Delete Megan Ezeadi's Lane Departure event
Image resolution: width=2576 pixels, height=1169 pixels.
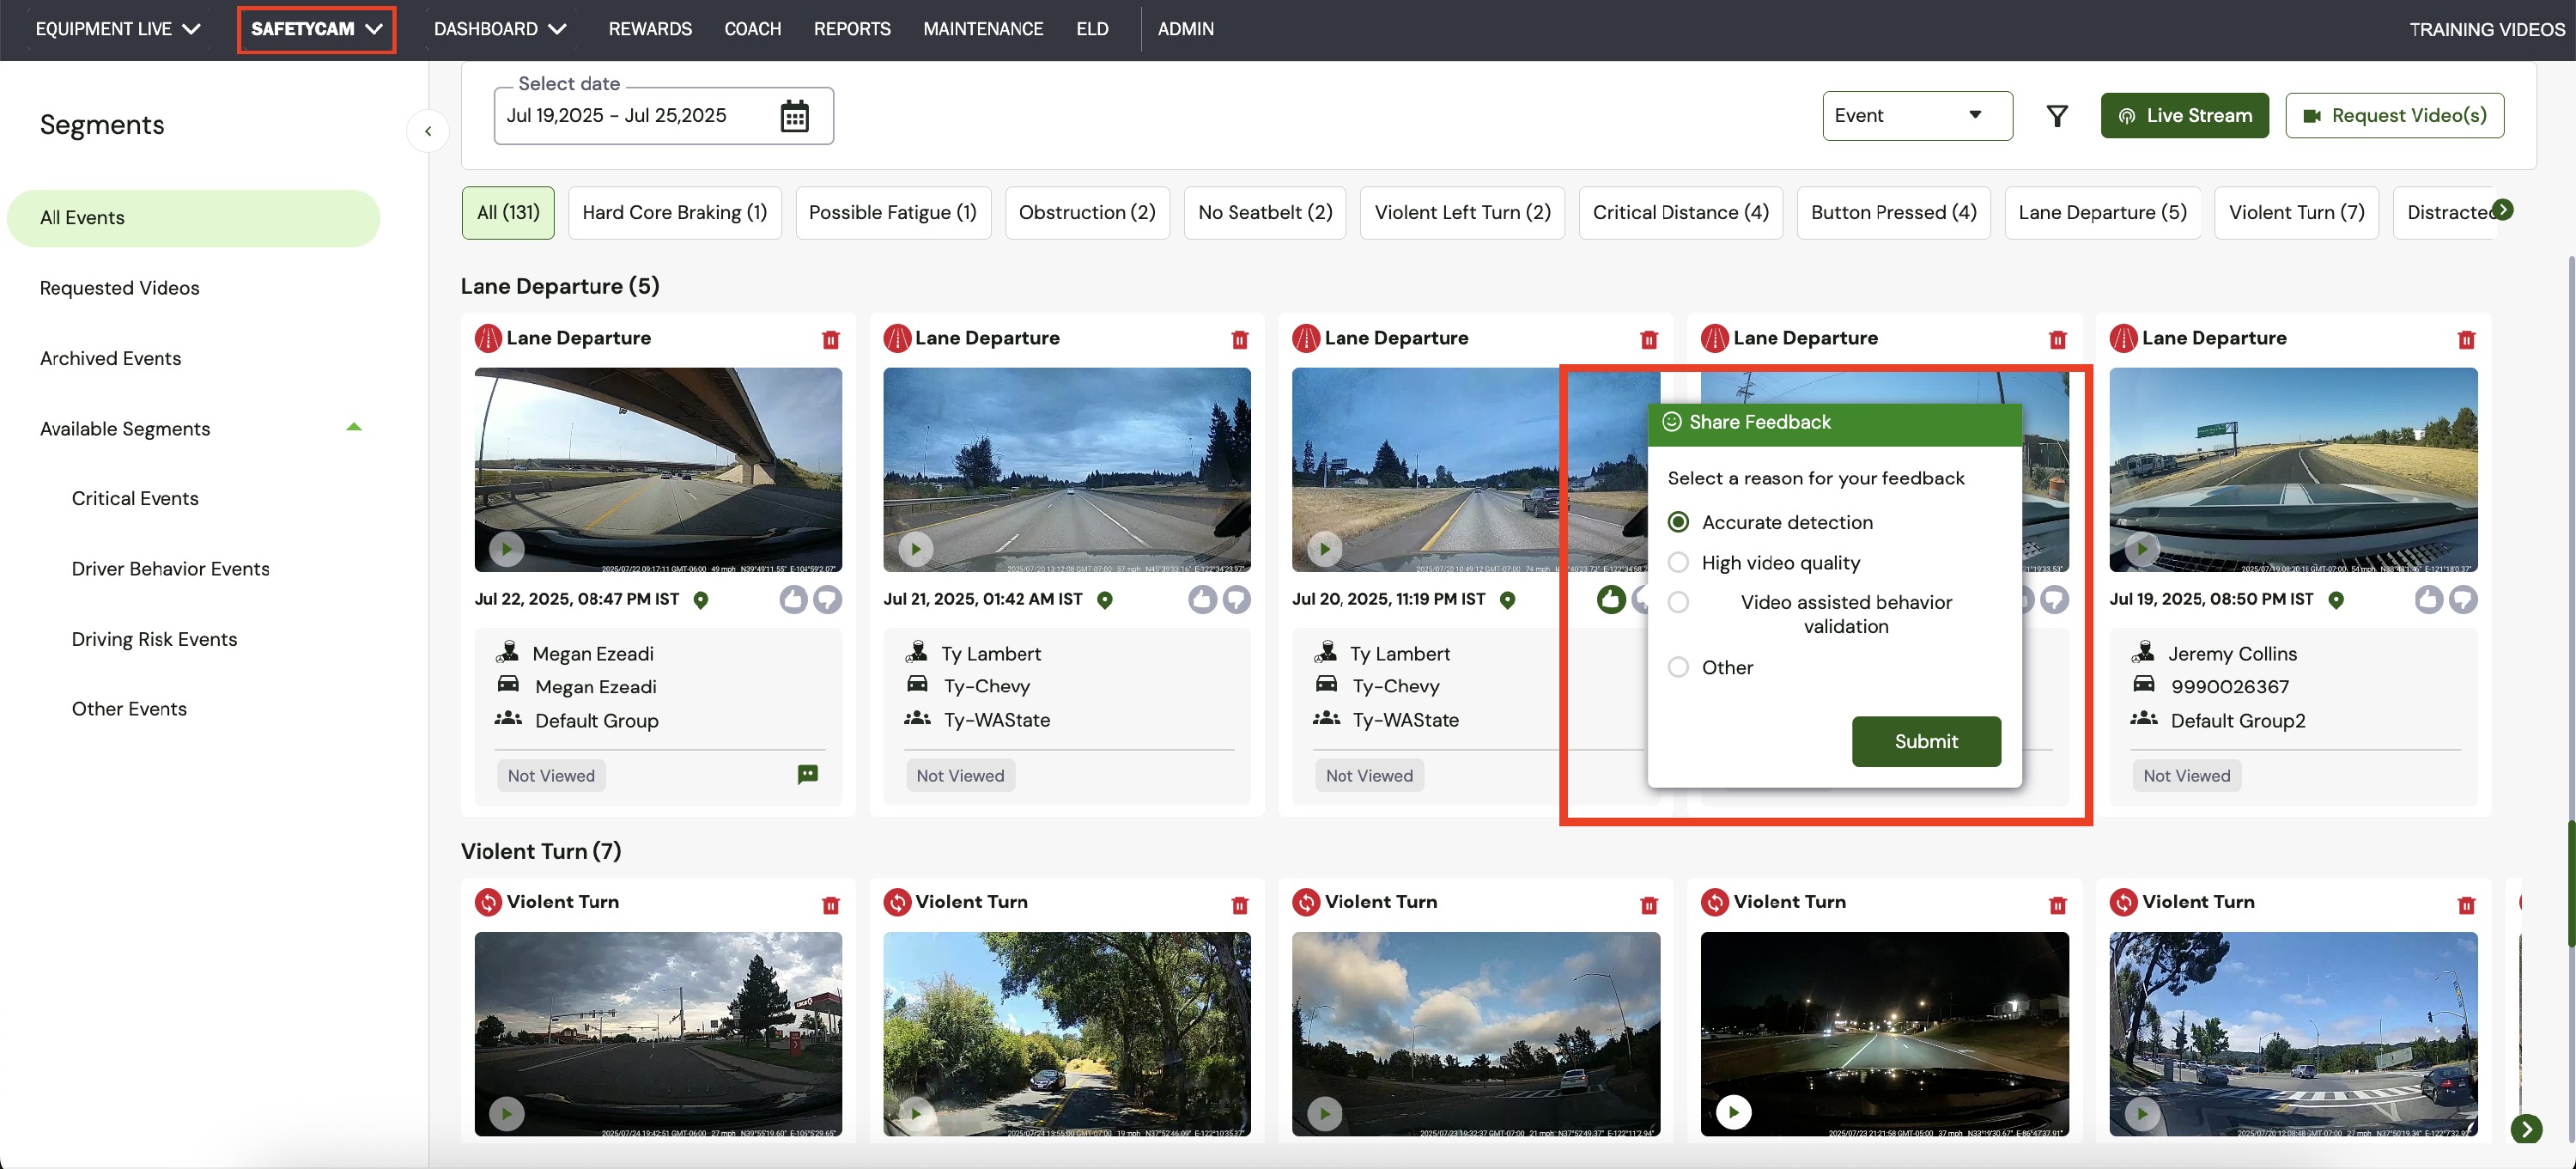[x=830, y=339]
